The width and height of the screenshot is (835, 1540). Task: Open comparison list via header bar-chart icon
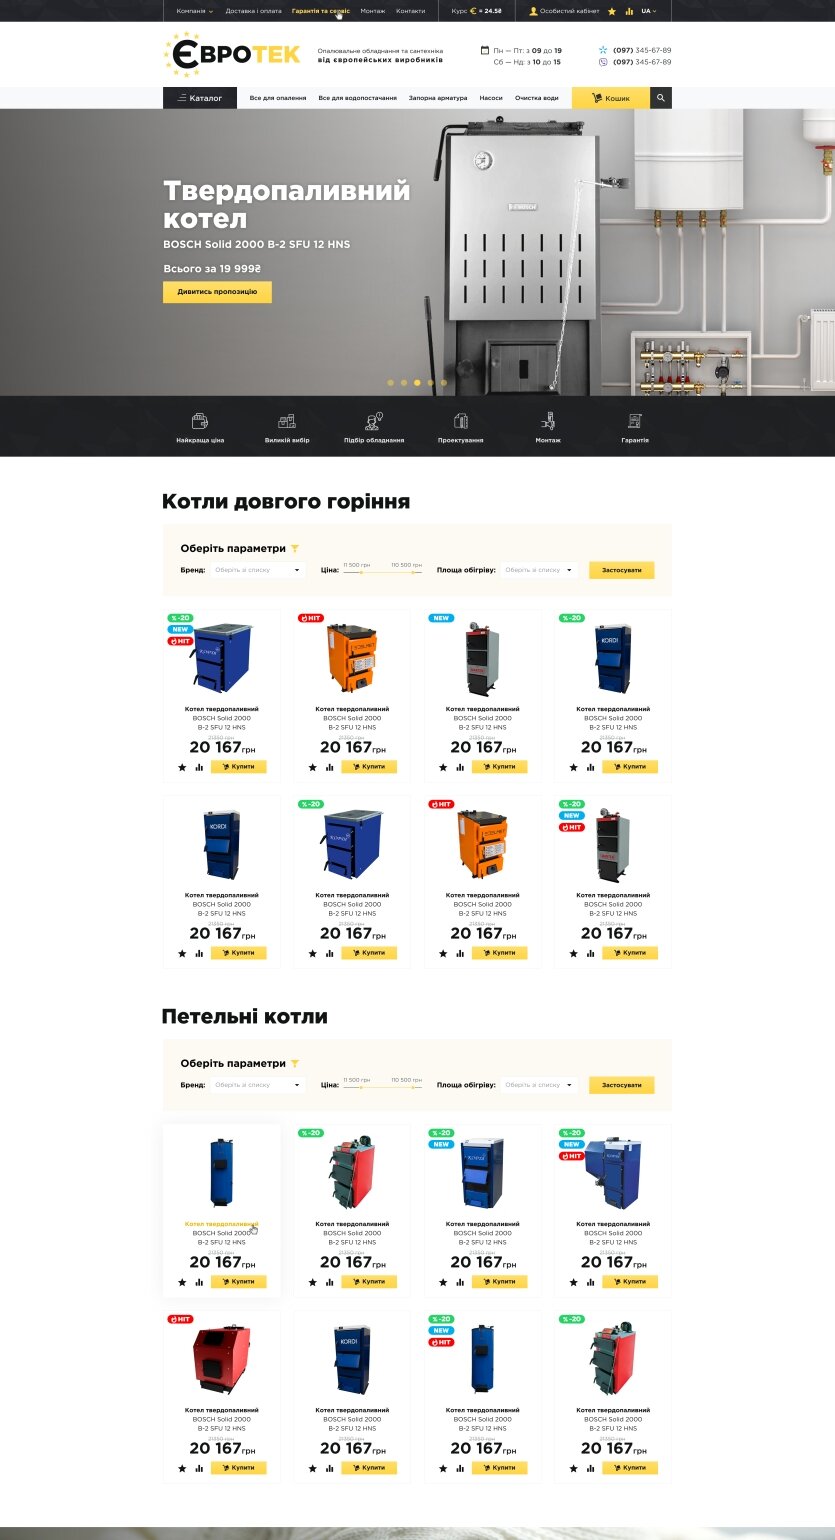tap(629, 11)
